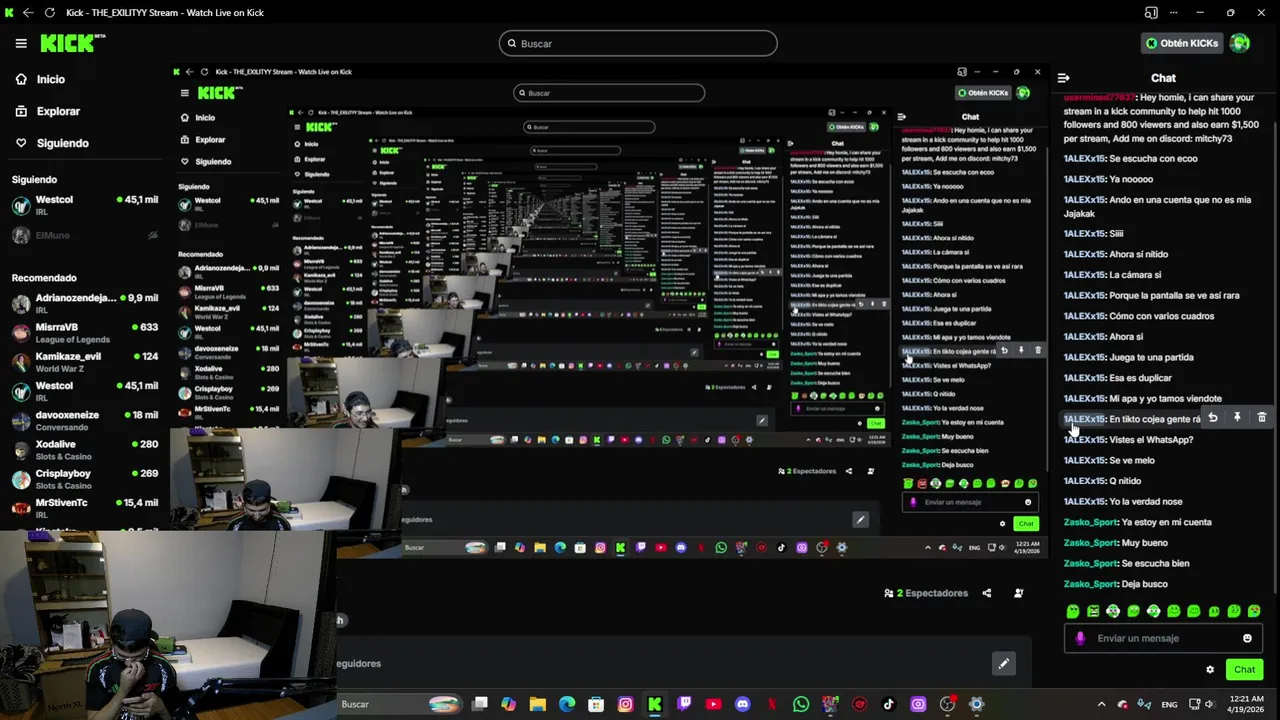Click the purple microphone icon in the chat input
The height and width of the screenshot is (720, 1280).
(1080, 638)
